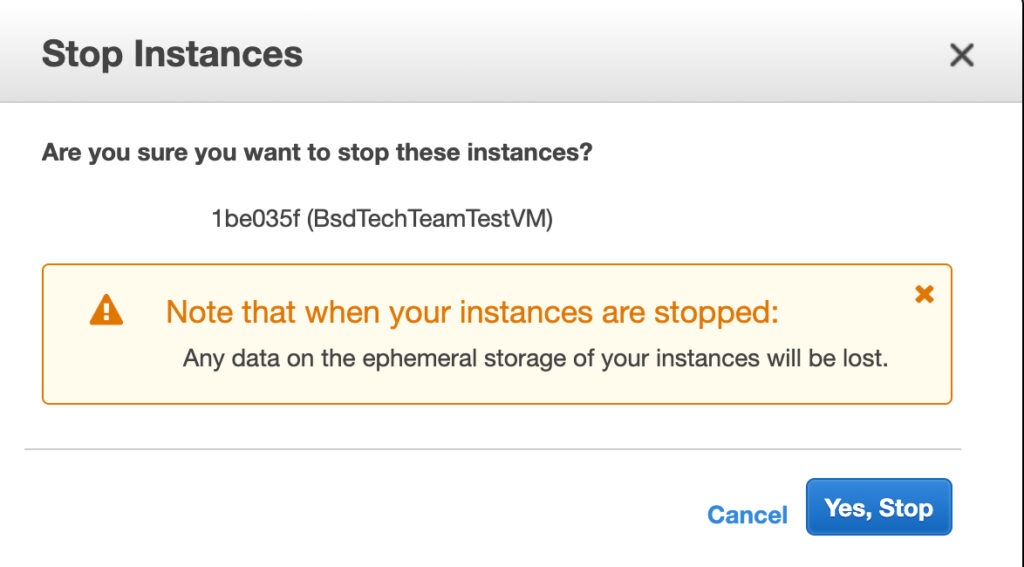This screenshot has height=567, width=1024.
Task: Click the 'Are you sure' confirmation question
Action: click(x=317, y=152)
